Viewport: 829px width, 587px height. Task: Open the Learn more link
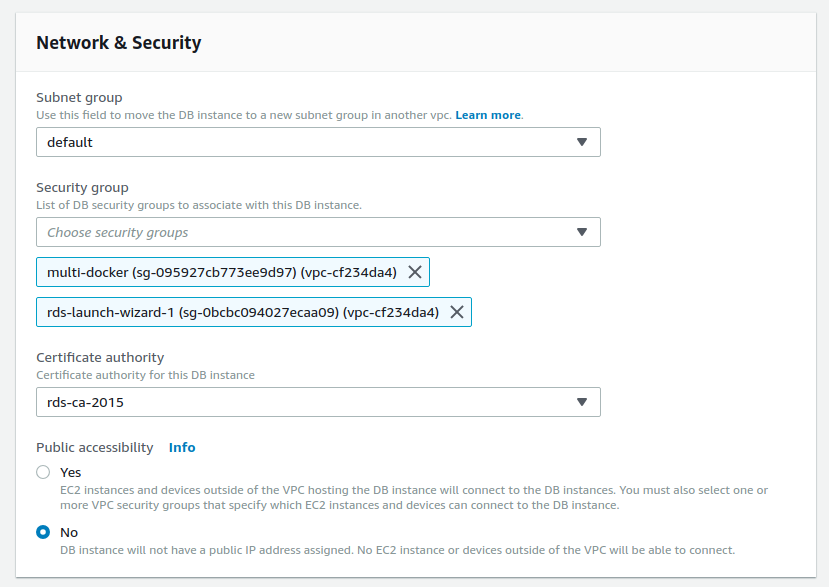click(x=488, y=115)
